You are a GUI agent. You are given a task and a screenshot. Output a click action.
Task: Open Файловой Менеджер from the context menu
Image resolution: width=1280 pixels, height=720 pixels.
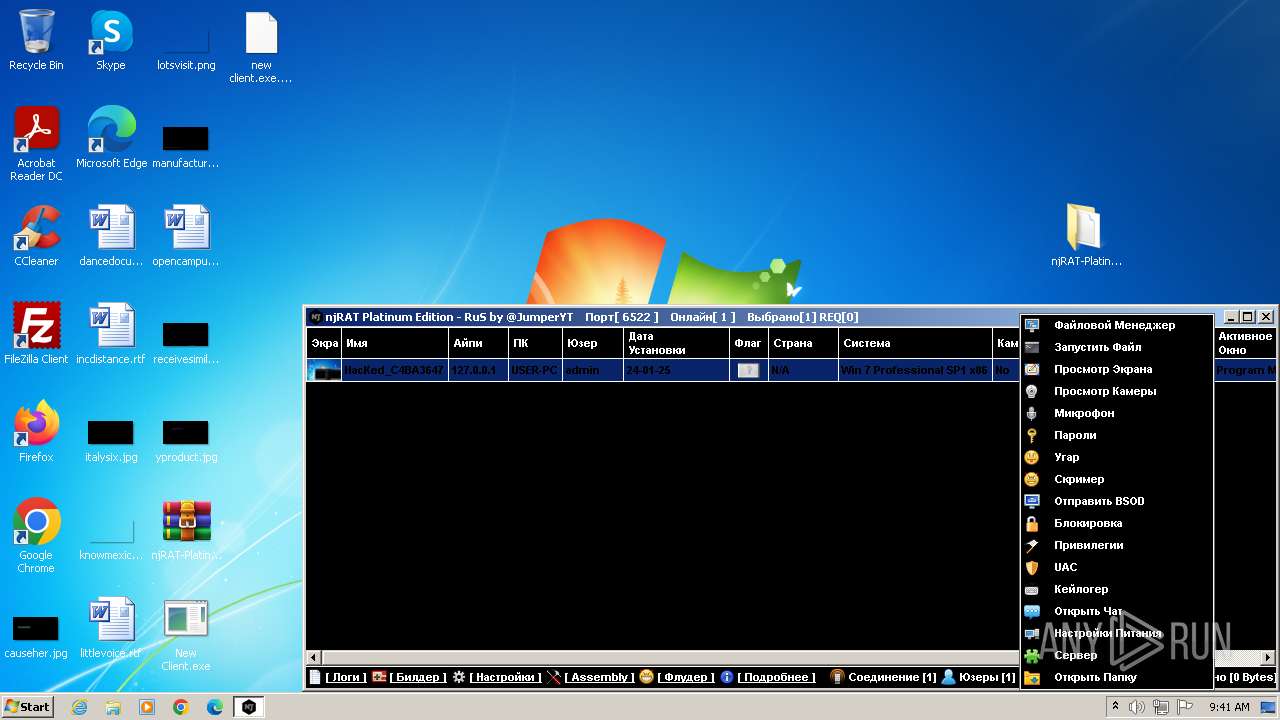[1116, 325]
